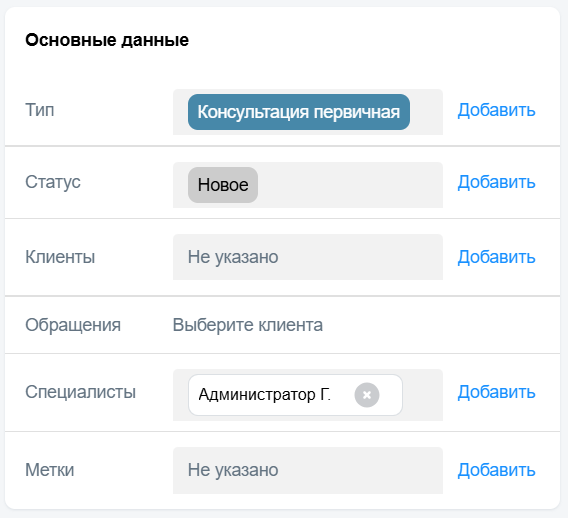Add a client with the Клиенты Добавить link
The width and height of the screenshot is (568, 518).
pyautogui.click(x=496, y=257)
